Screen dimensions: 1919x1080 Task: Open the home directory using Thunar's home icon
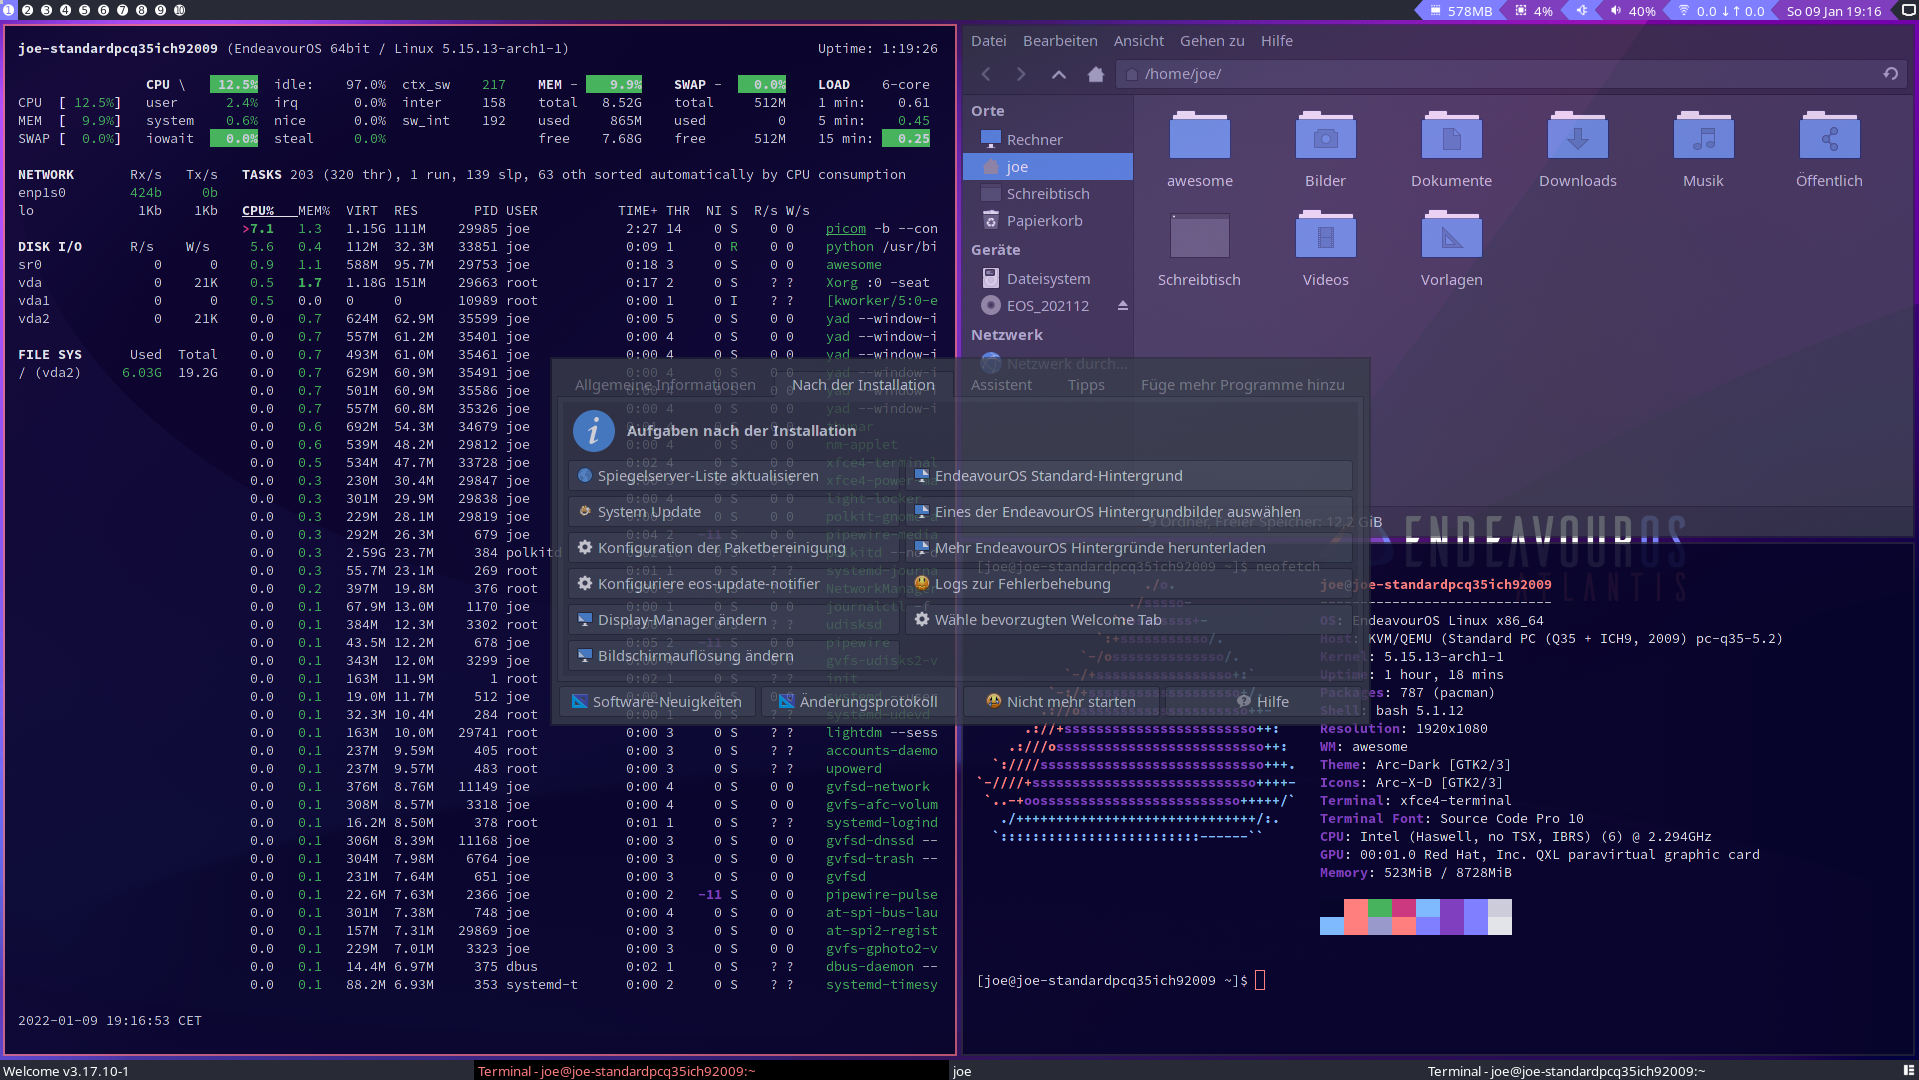[1095, 74]
